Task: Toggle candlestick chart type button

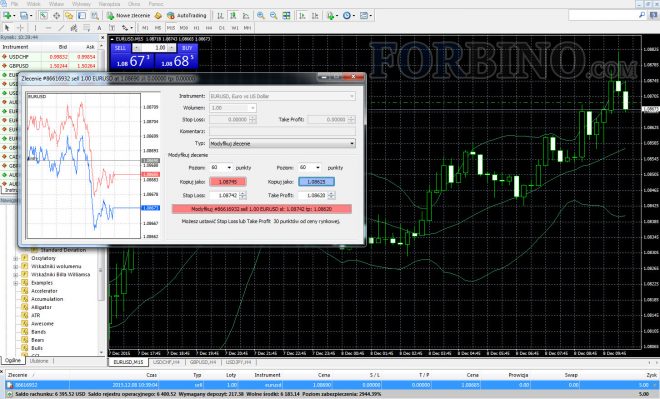Action: (233, 16)
